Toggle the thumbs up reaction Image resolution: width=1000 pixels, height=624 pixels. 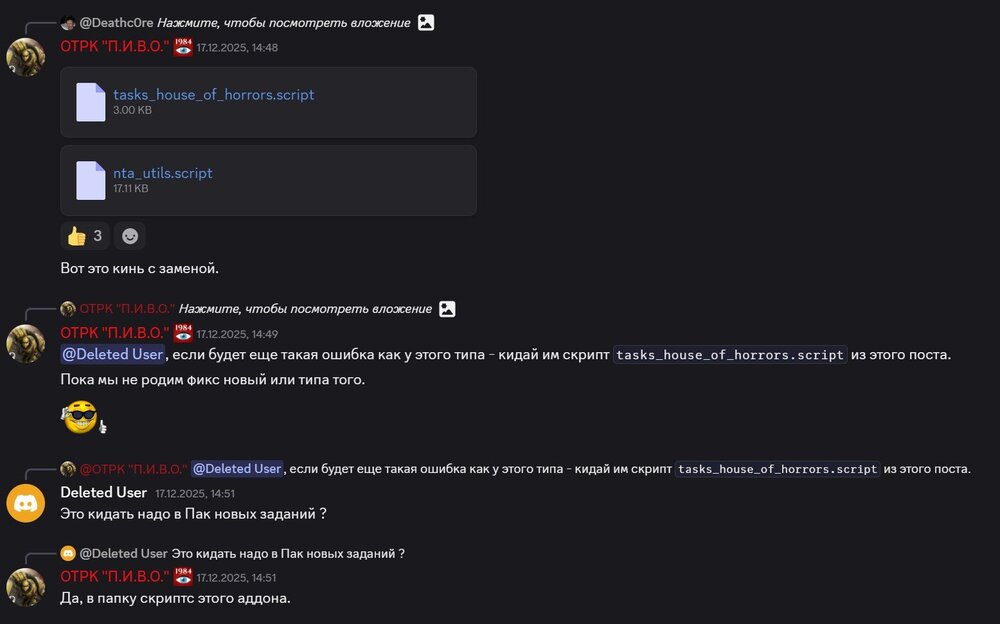click(x=85, y=236)
